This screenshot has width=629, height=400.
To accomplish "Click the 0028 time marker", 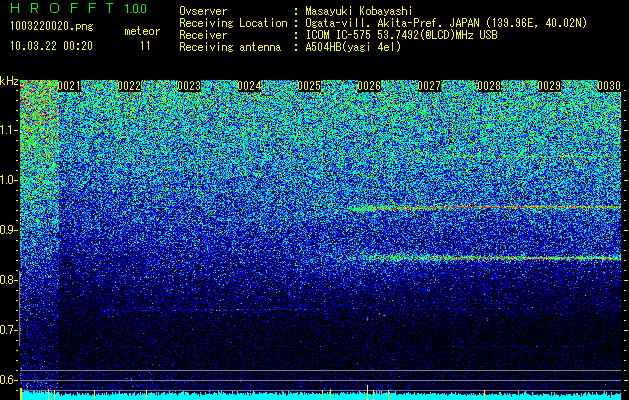I will click(489, 86).
